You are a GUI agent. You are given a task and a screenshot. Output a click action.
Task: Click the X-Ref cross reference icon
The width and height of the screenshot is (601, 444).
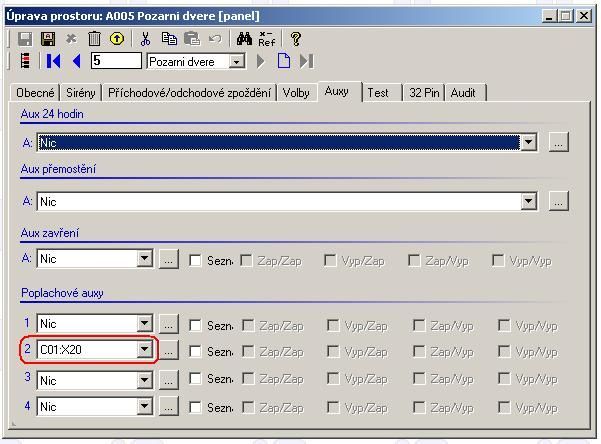267,39
